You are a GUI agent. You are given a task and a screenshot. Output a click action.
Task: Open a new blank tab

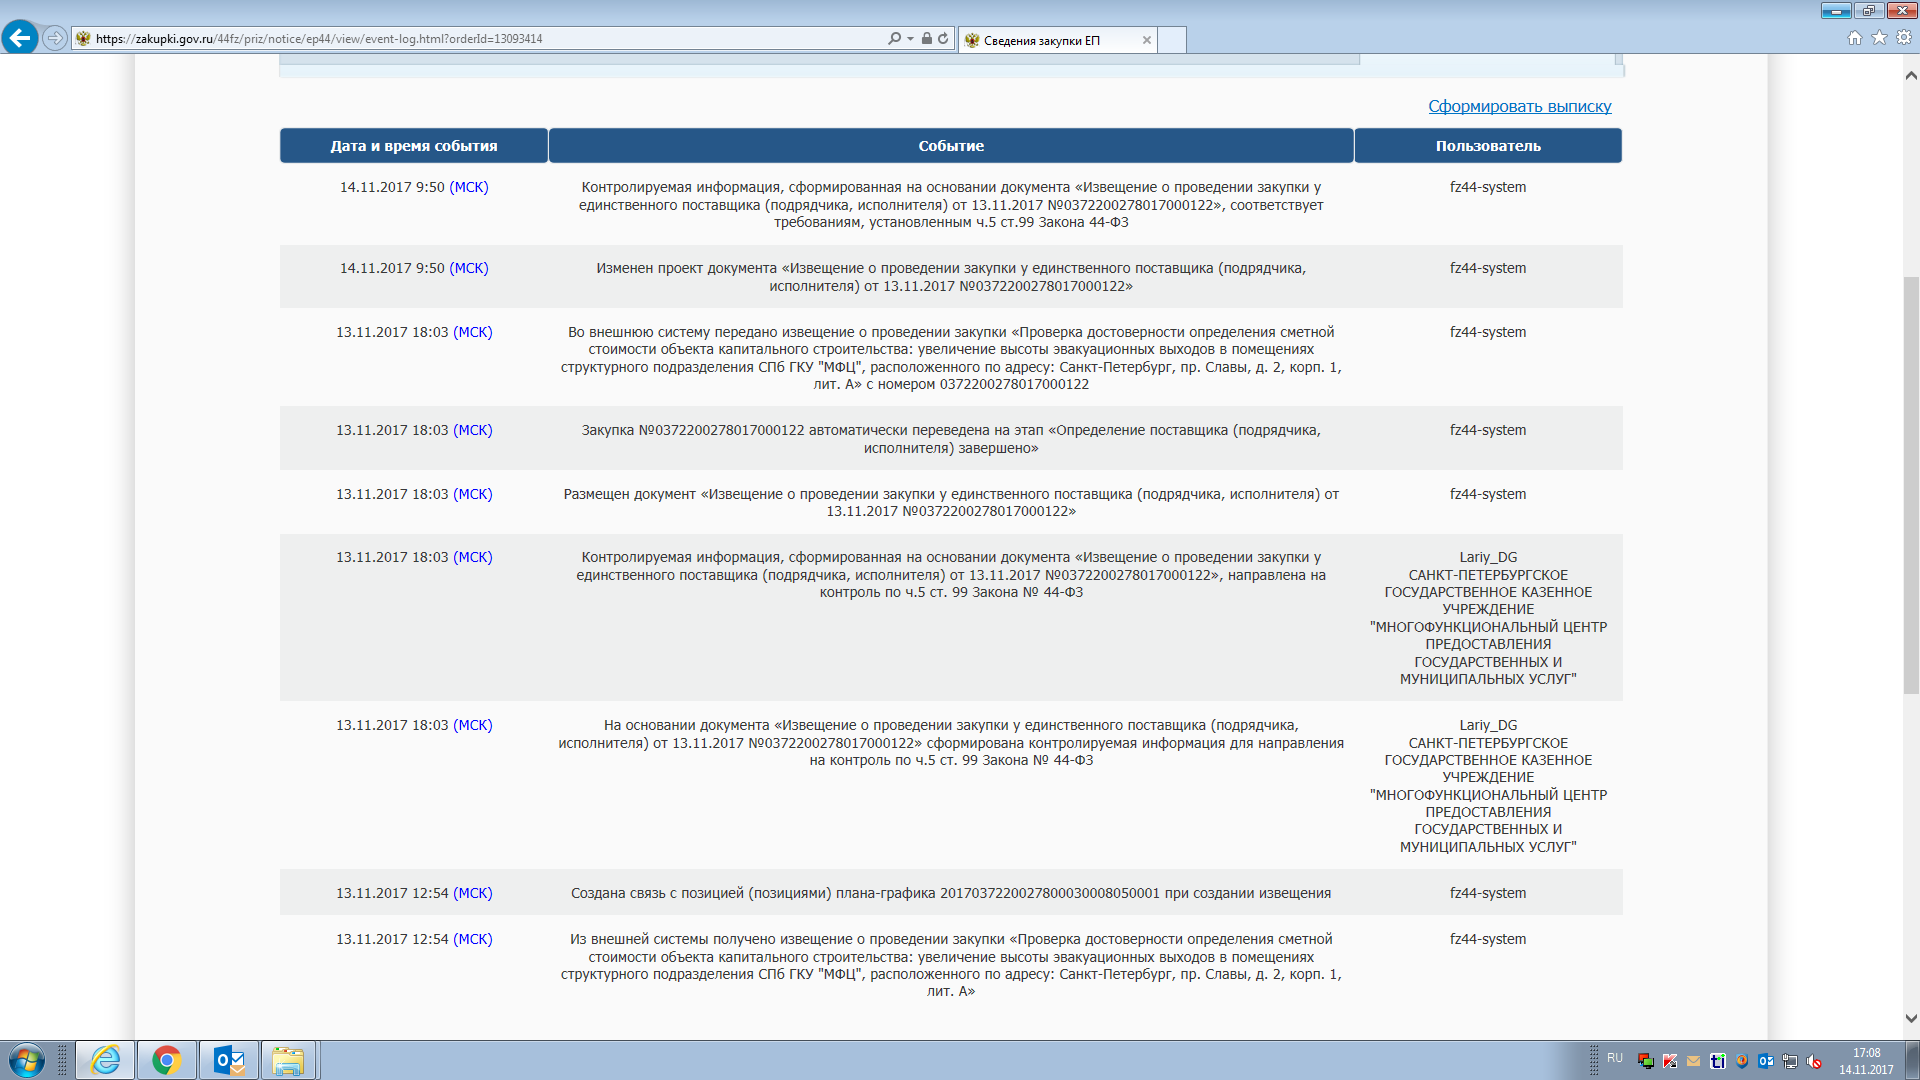tap(1172, 40)
